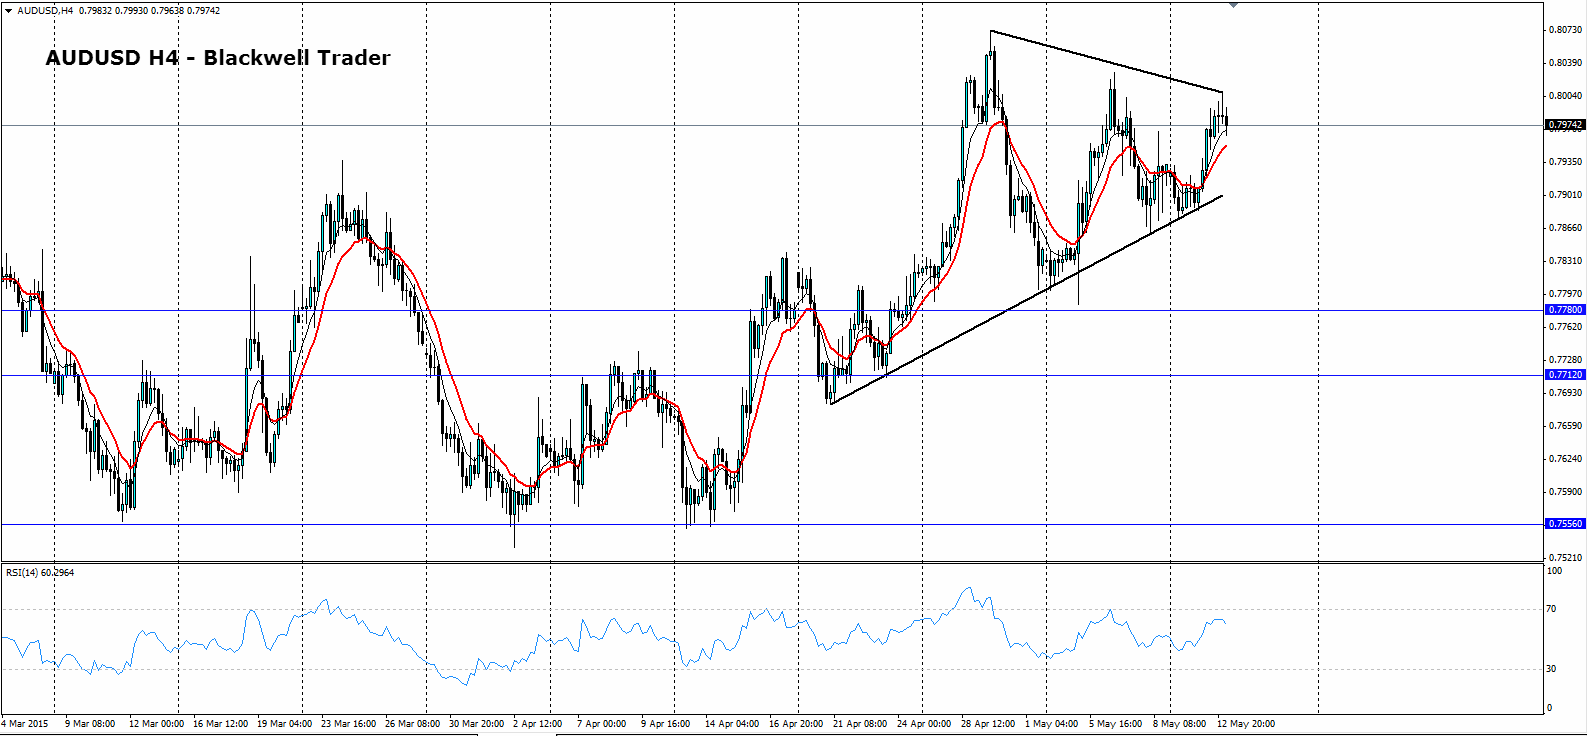Click the 2 Apr 12:00 time label

(x=538, y=723)
